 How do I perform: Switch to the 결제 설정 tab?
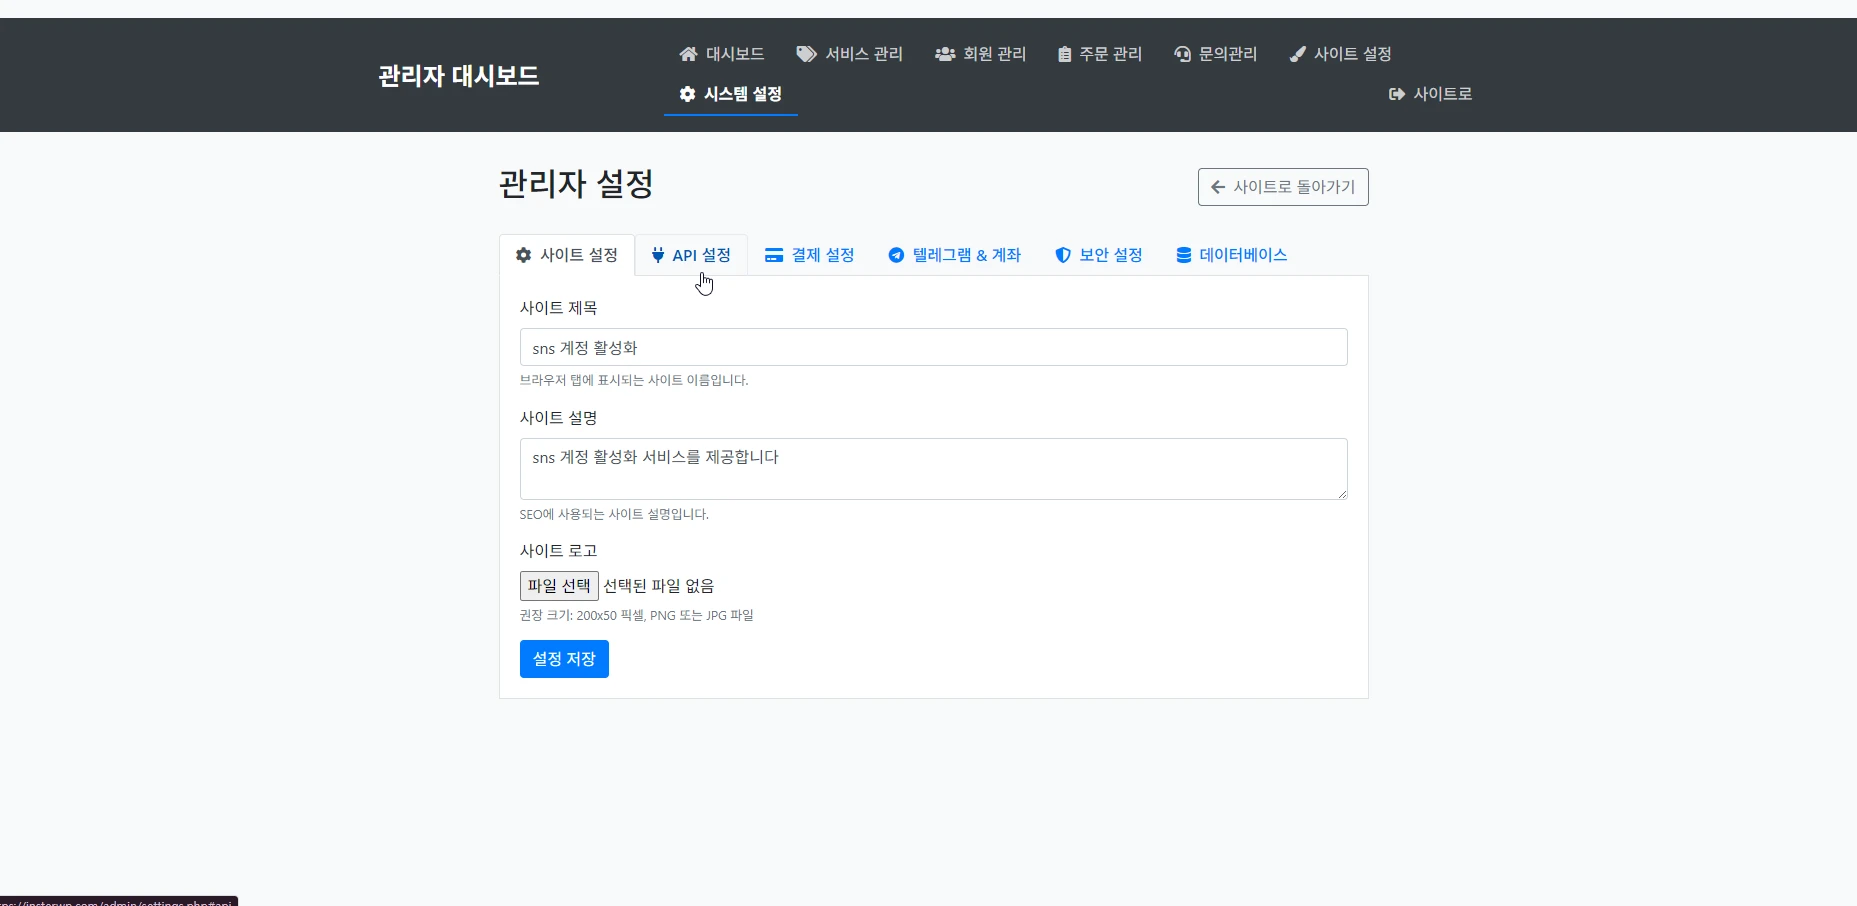coord(810,255)
